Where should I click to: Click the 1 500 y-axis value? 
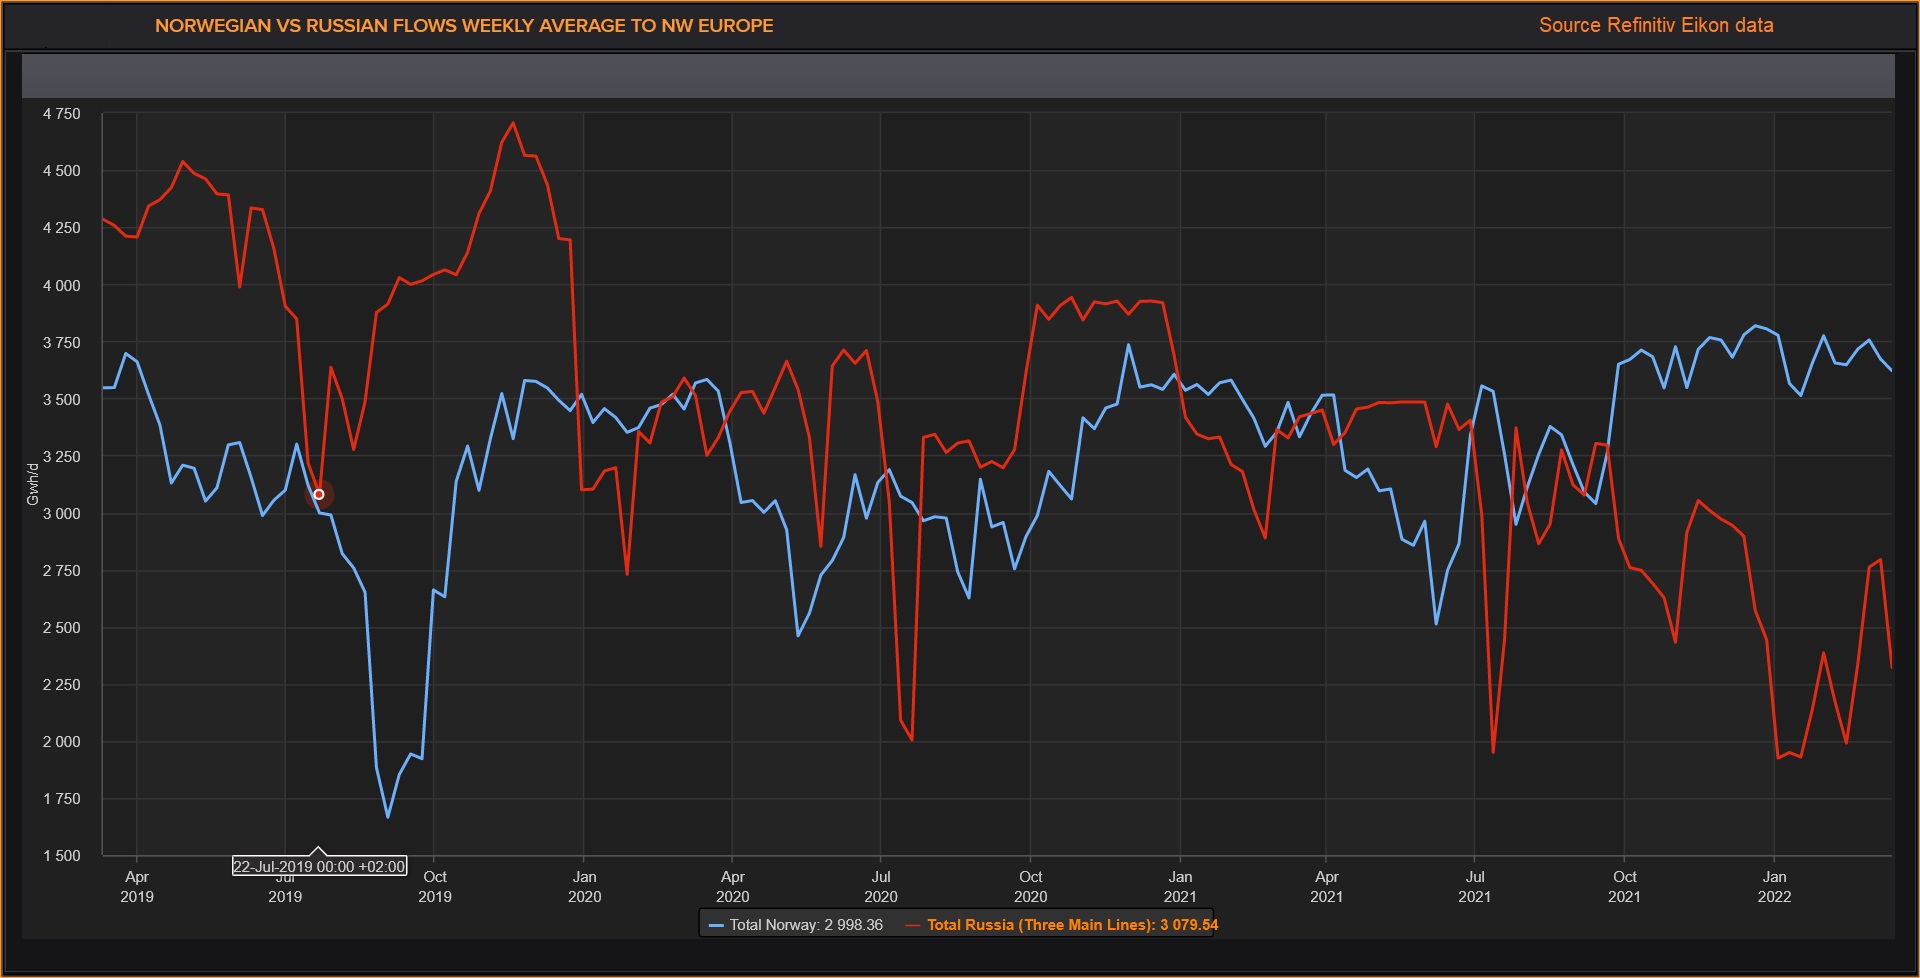61,855
